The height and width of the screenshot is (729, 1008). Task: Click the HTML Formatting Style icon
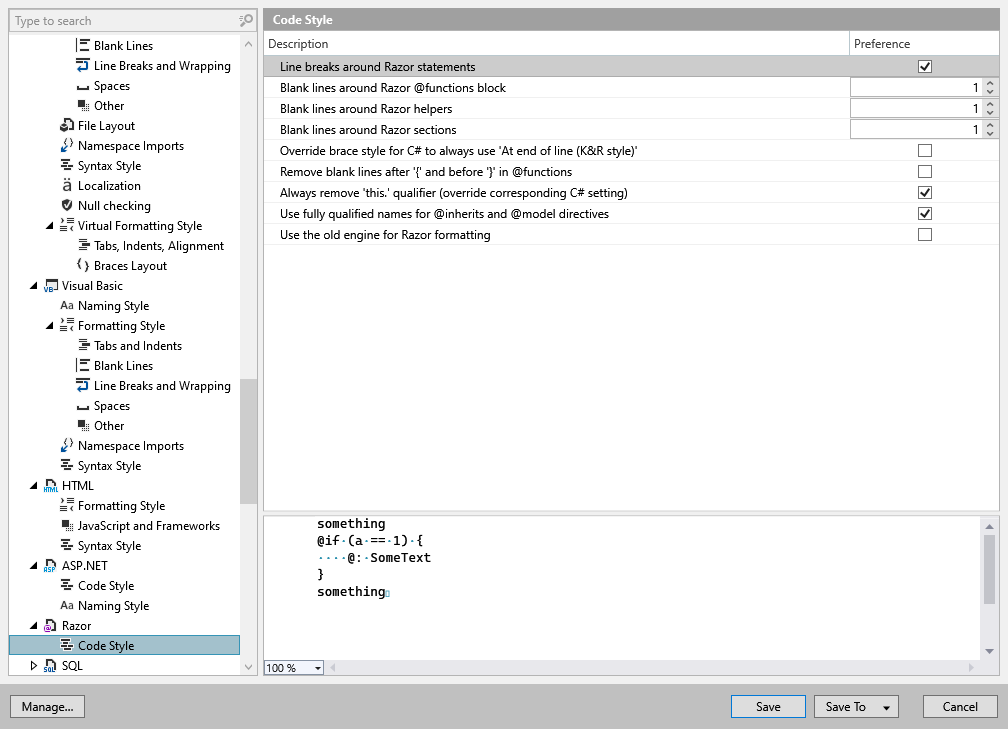[x=67, y=505]
